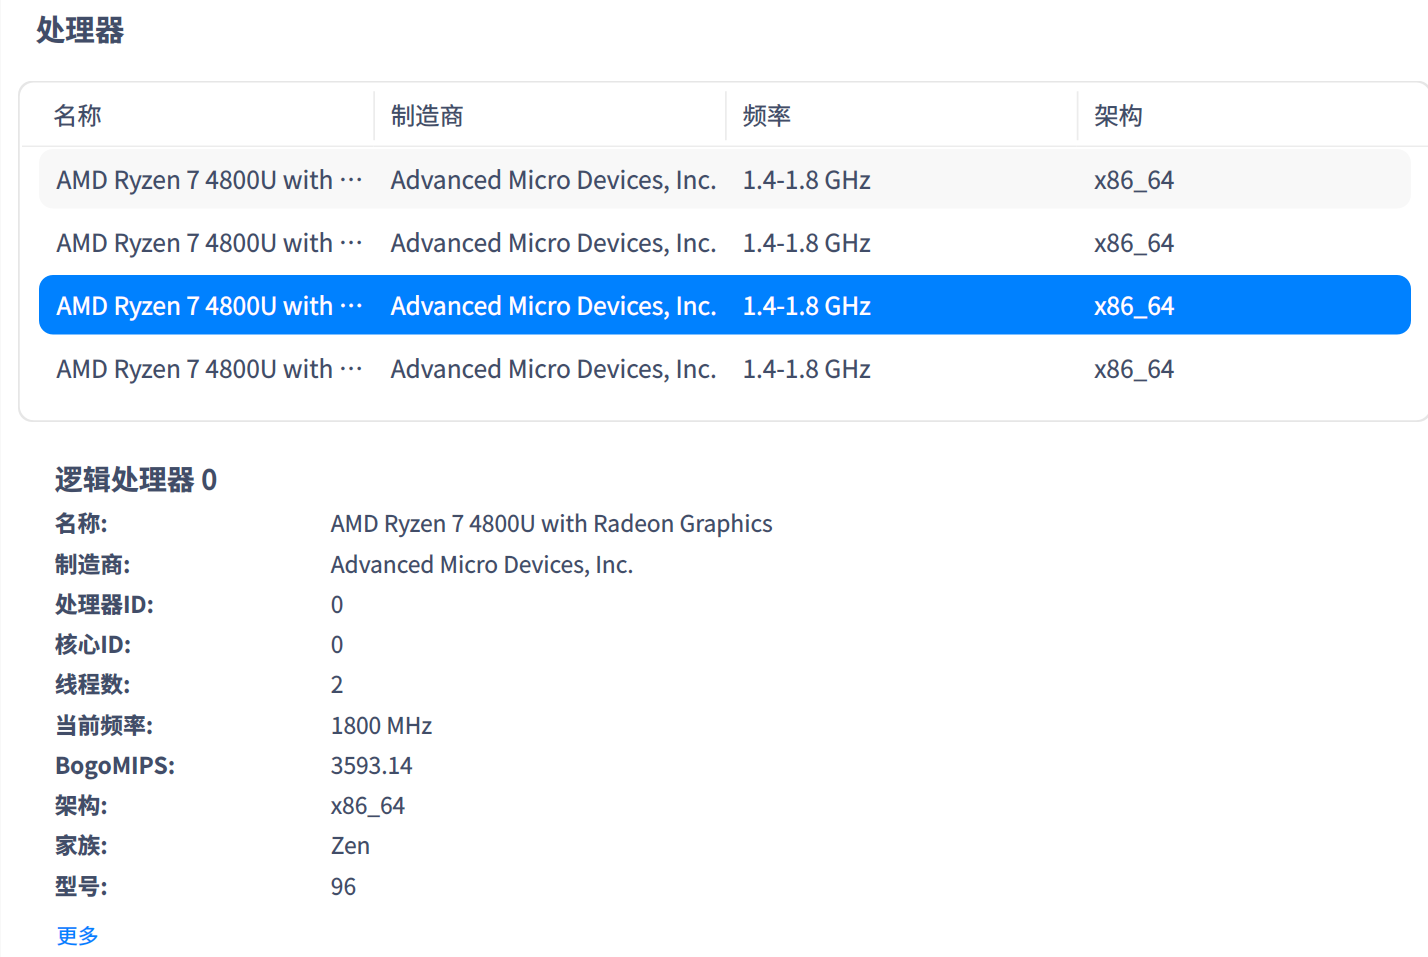Screen dimensions: 1428x957
Task: Click the 制造商 column header in the table
Action: [x=427, y=116]
